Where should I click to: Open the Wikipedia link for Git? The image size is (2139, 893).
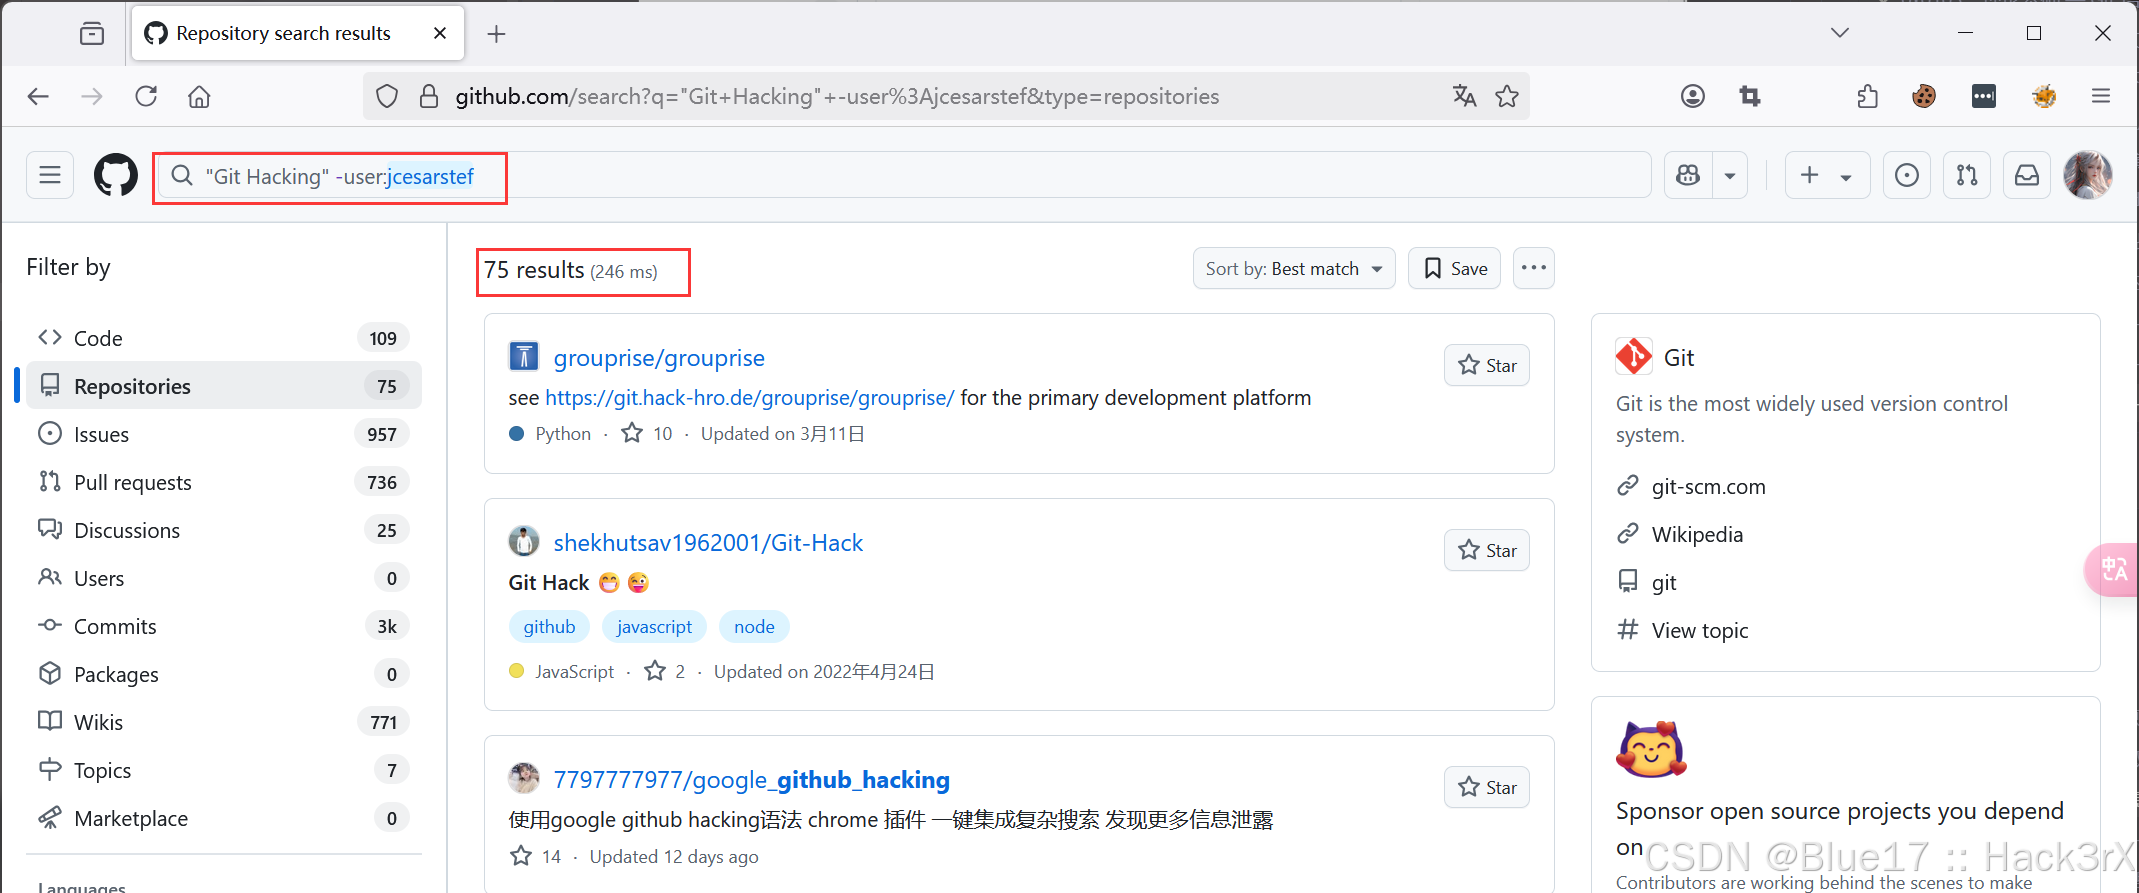pos(1697,535)
